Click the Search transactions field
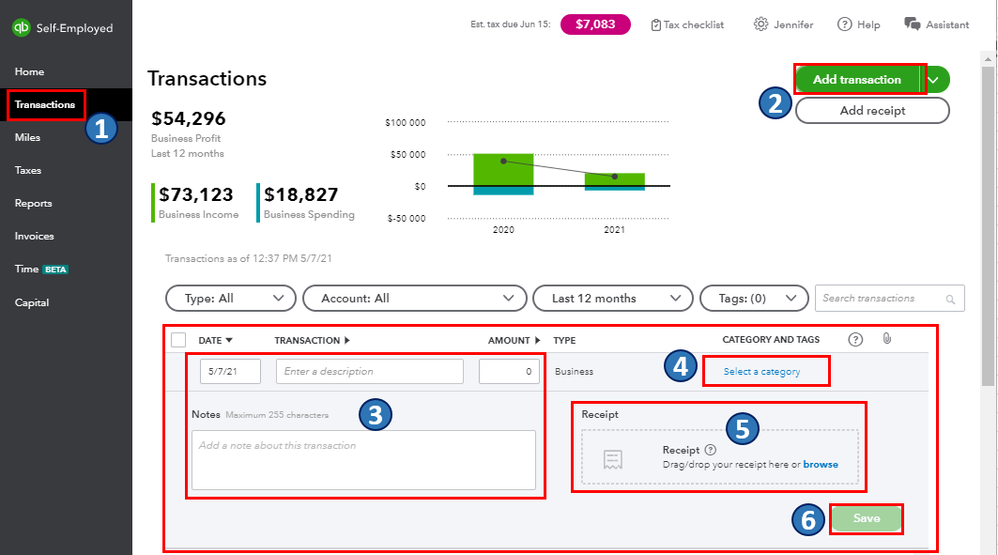 [890, 299]
